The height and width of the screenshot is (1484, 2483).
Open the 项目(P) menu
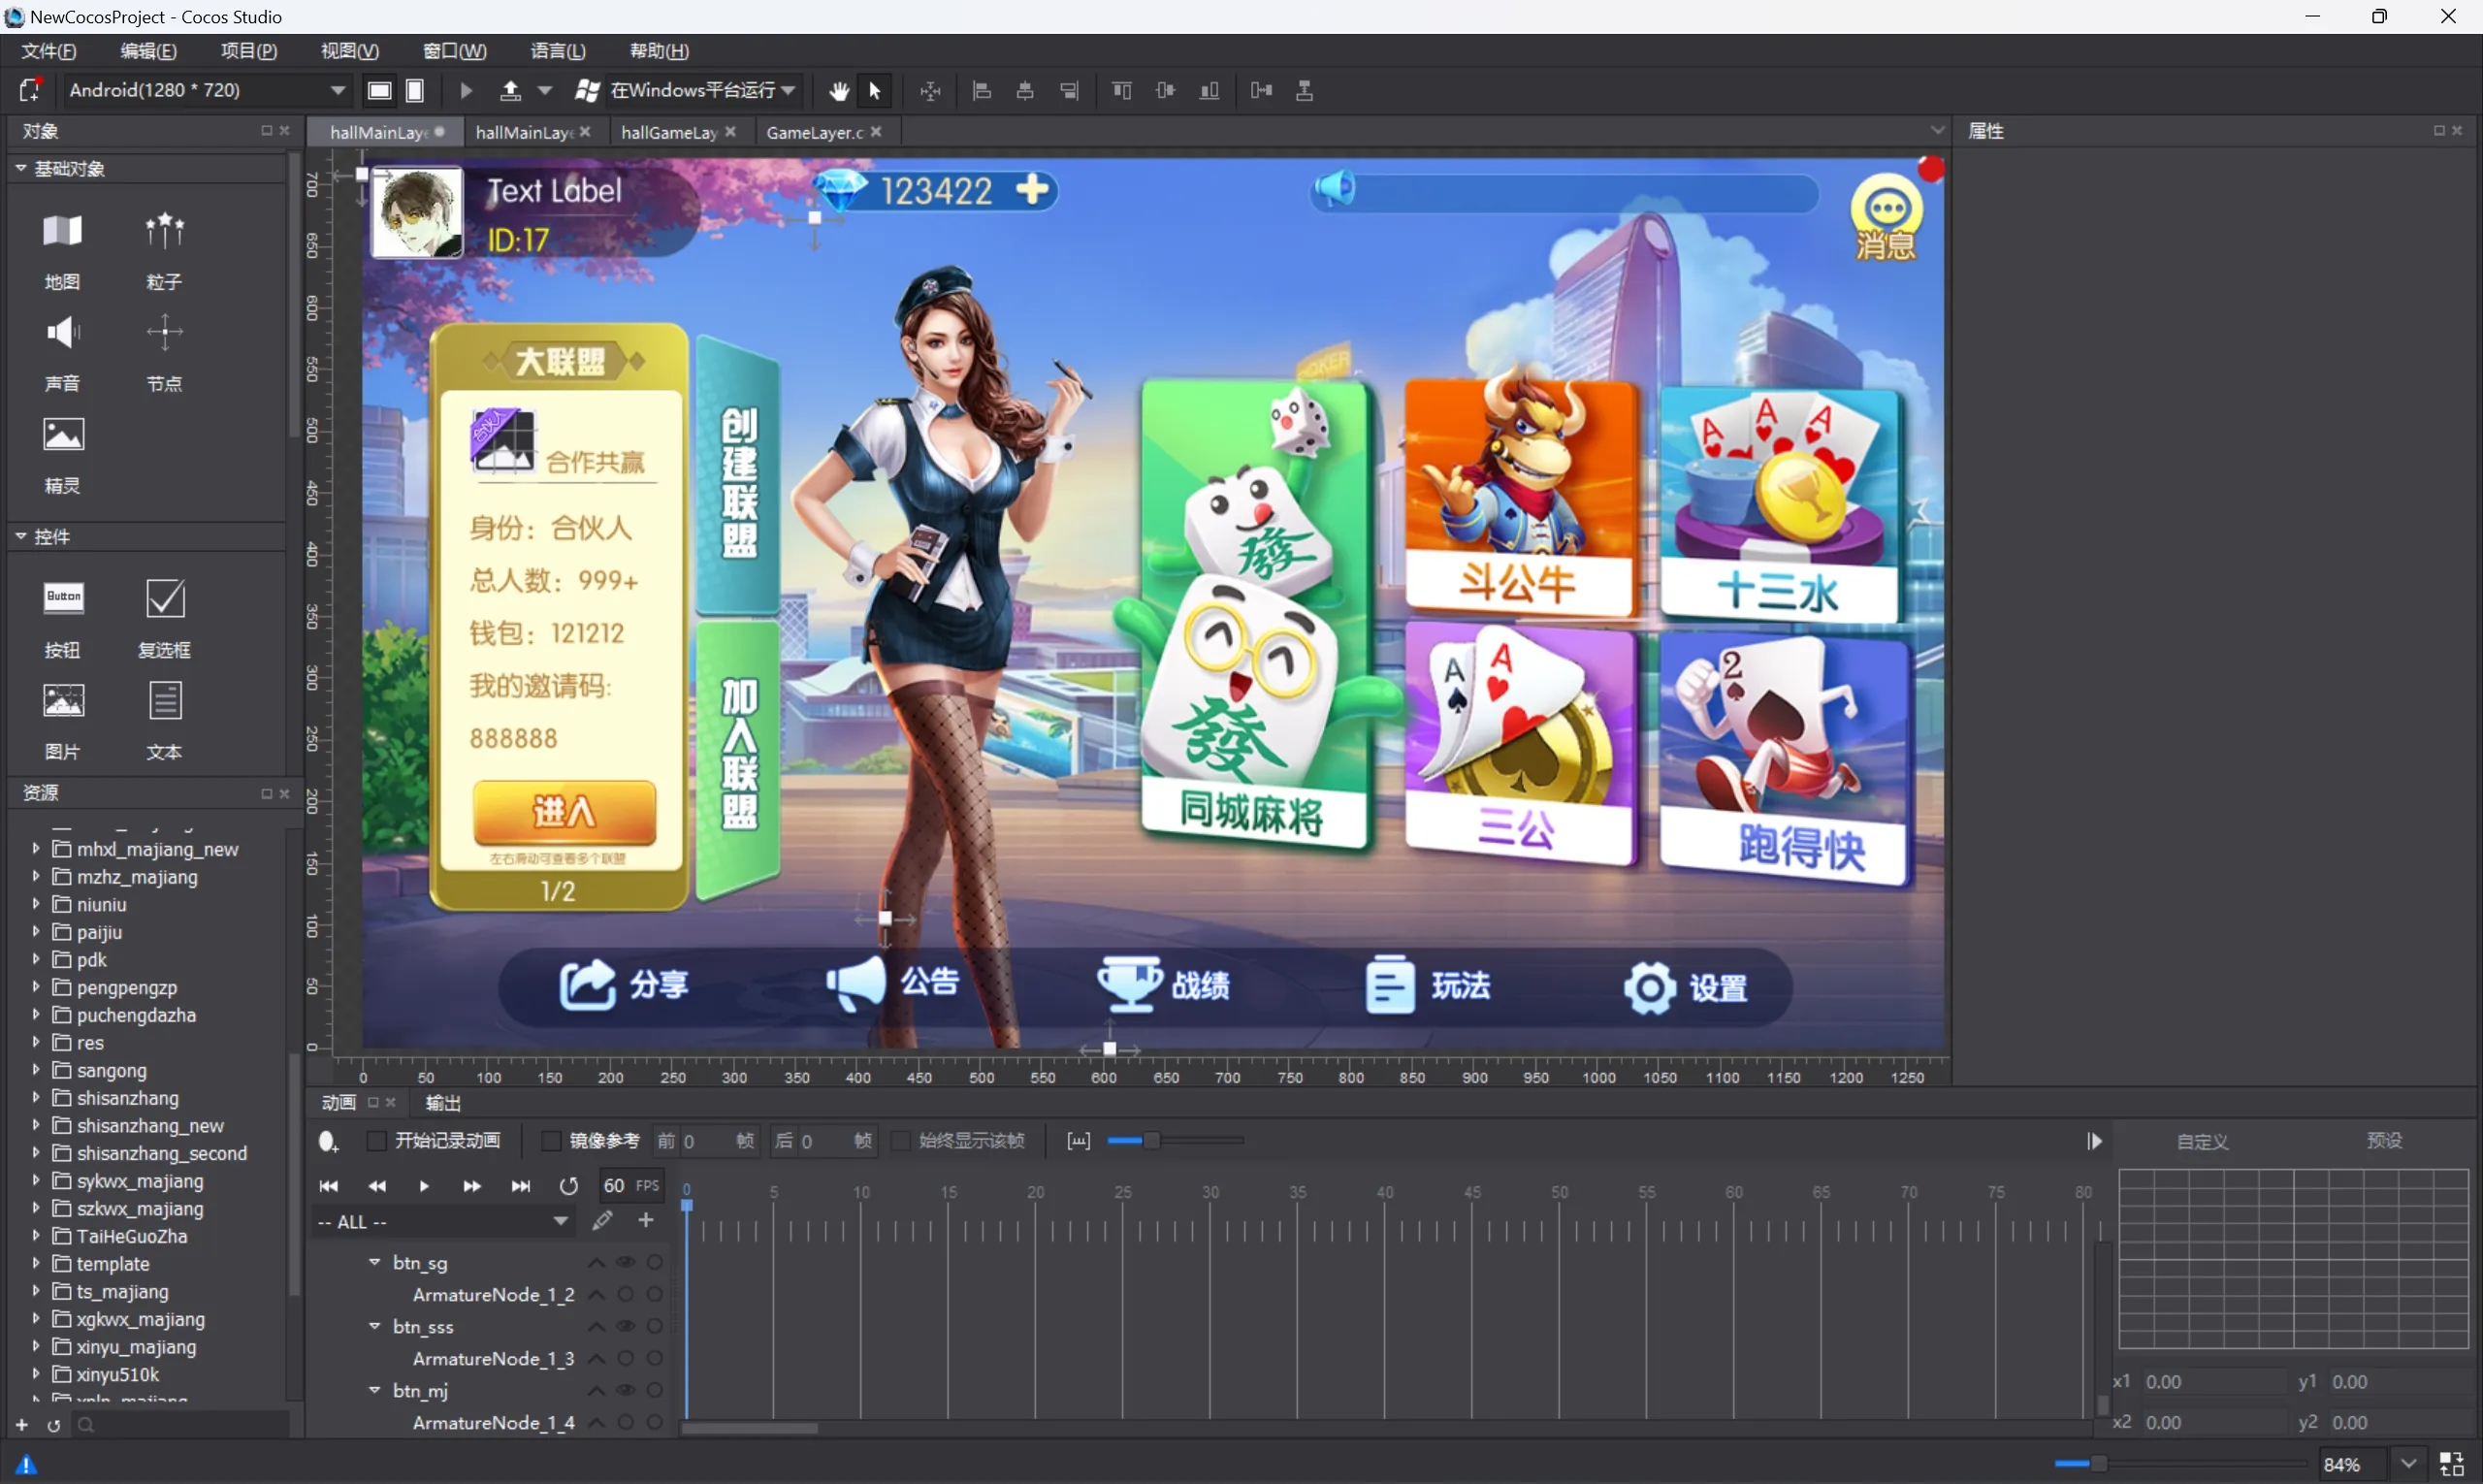(248, 51)
